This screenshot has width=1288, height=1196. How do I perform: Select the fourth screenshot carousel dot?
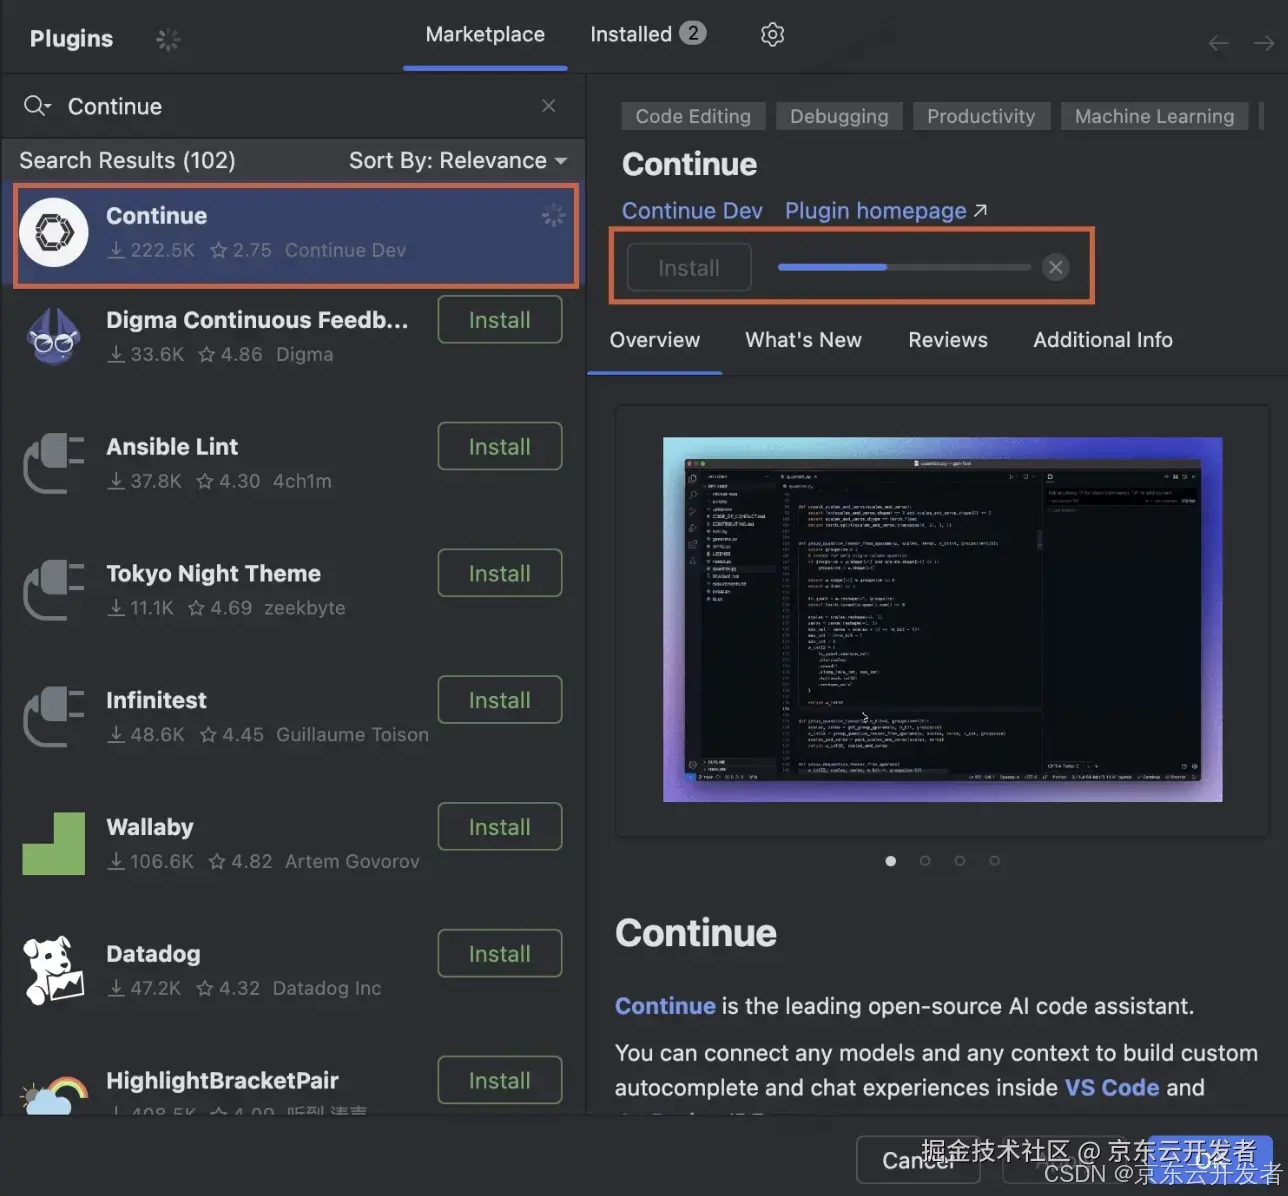pyautogui.click(x=994, y=861)
